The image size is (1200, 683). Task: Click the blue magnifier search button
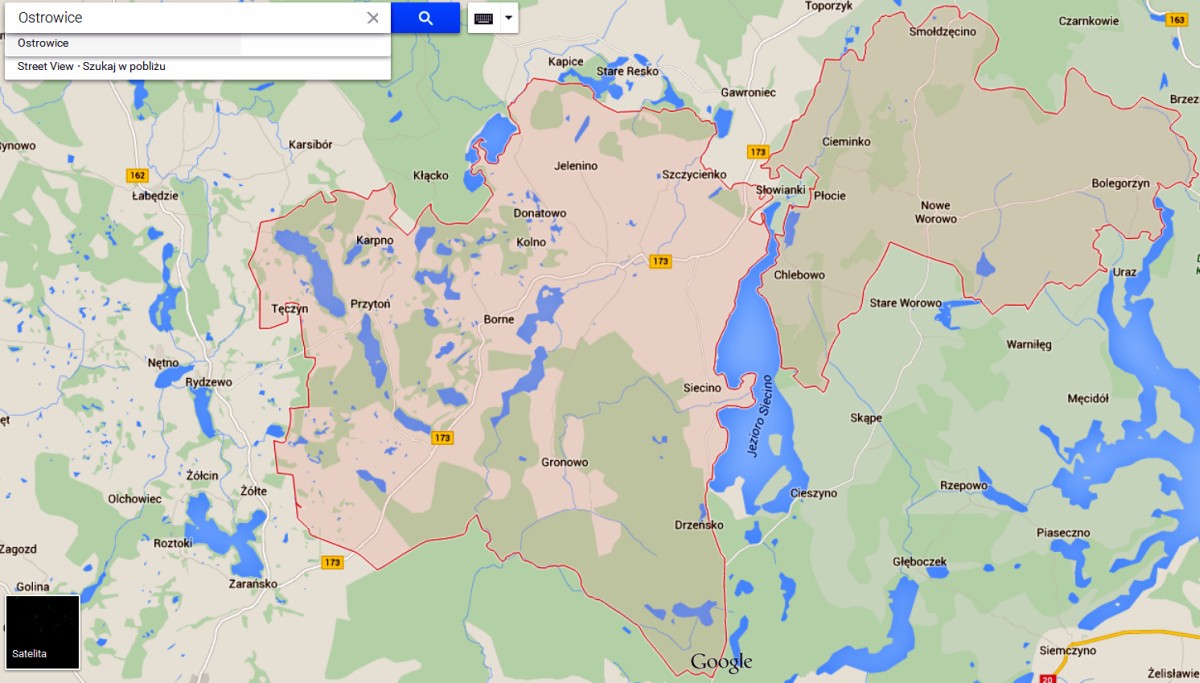pos(425,18)
